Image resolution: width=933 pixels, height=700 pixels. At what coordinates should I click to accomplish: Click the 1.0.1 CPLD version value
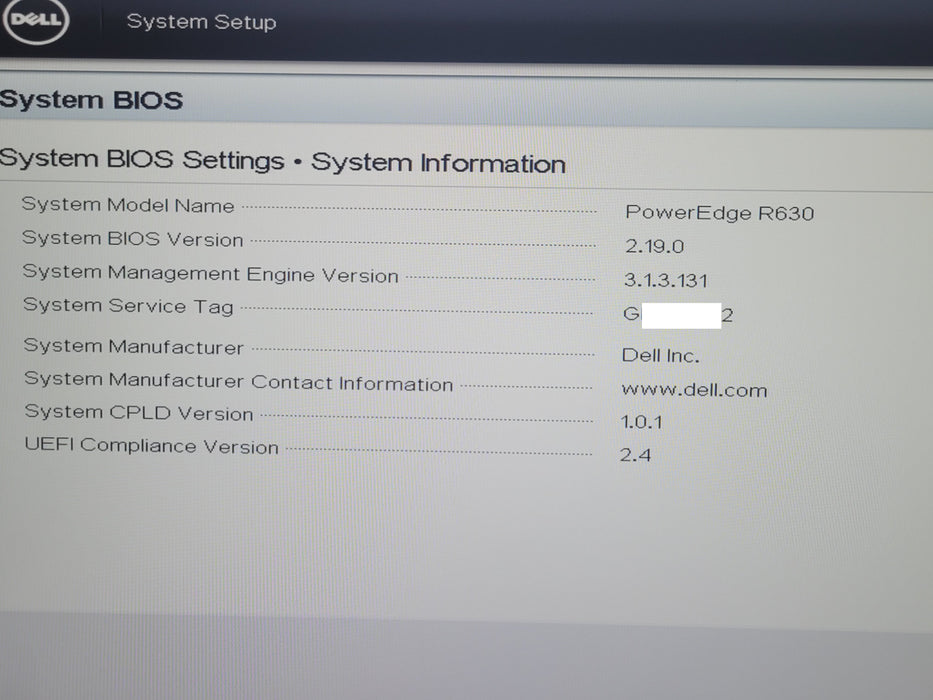click(x=641, y=422)
